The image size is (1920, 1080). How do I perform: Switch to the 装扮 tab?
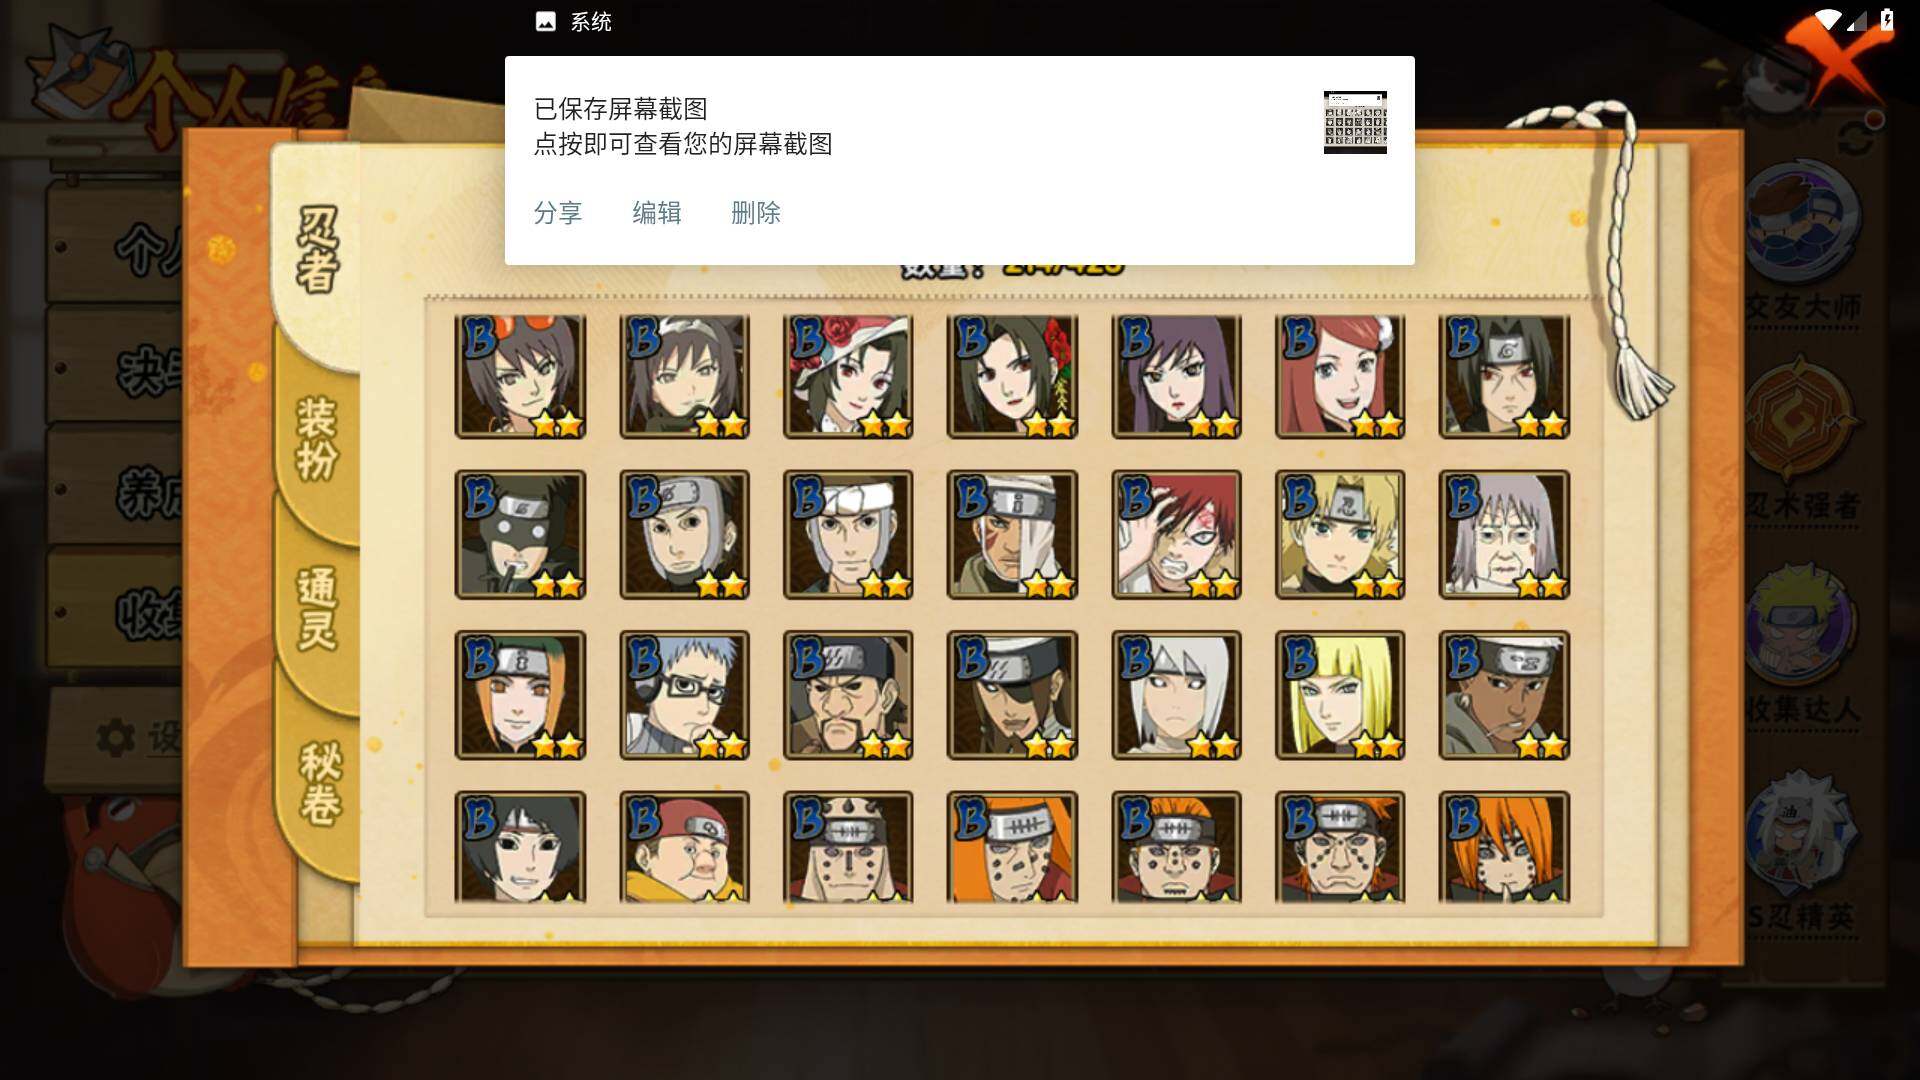tap(317, 438)
